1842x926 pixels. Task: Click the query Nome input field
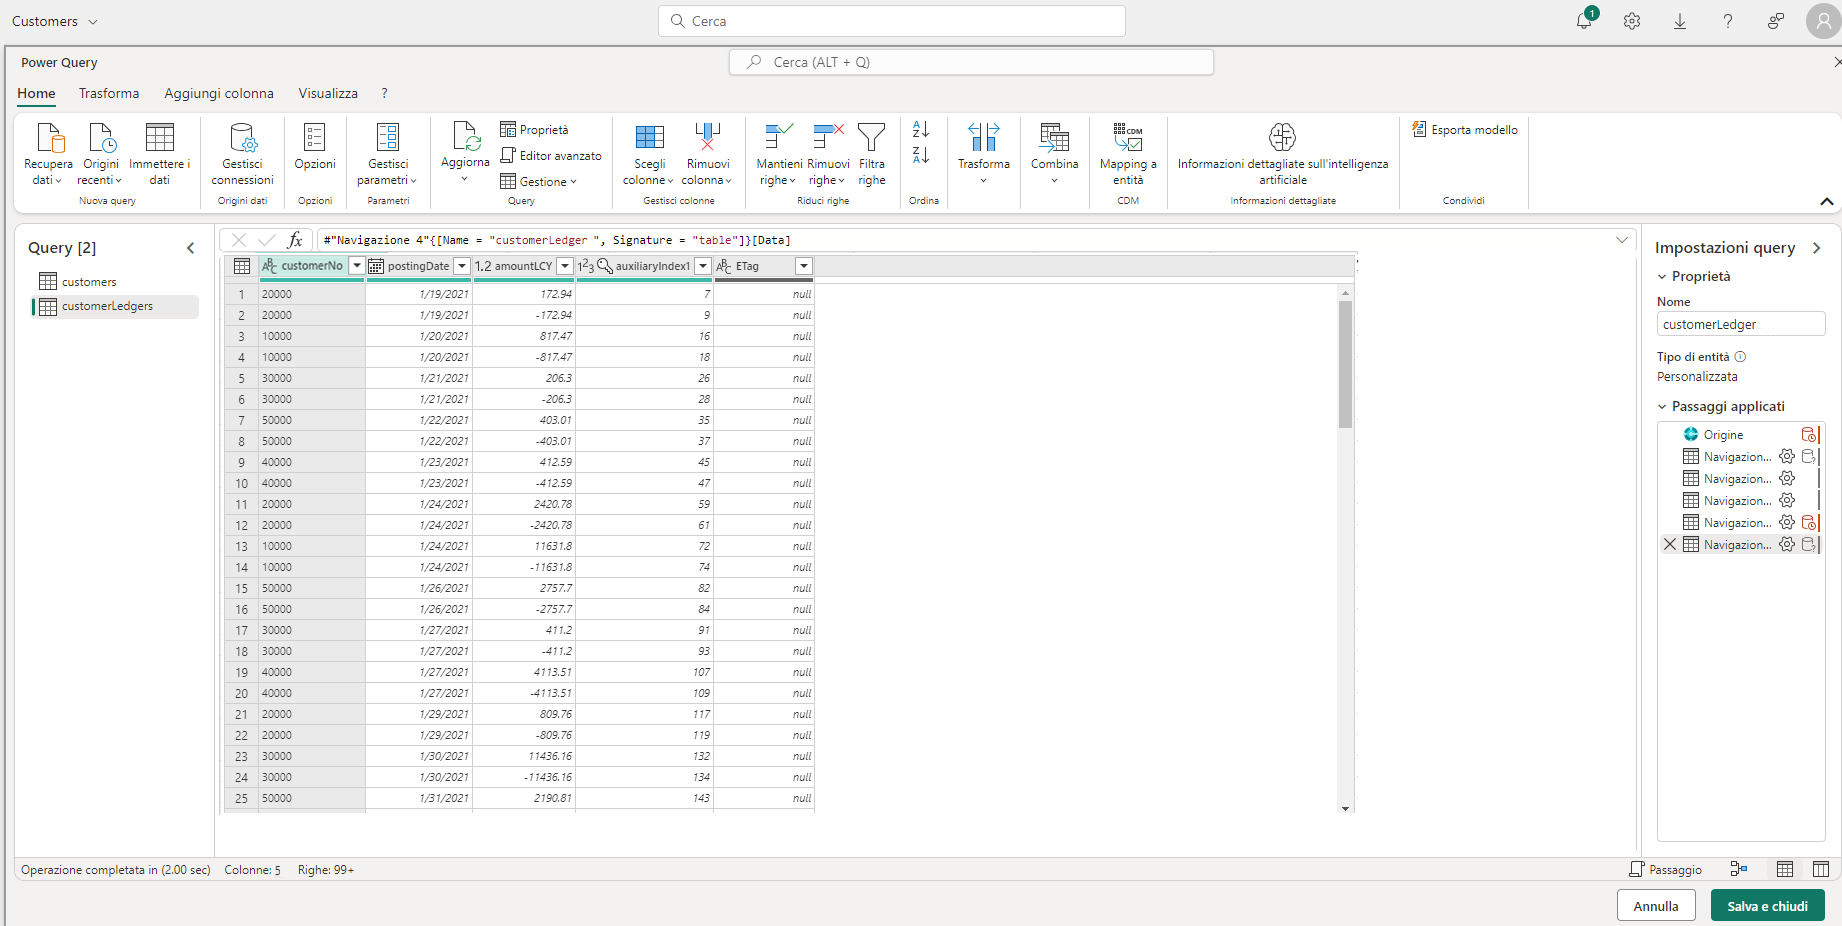[x=1740, y=325]
